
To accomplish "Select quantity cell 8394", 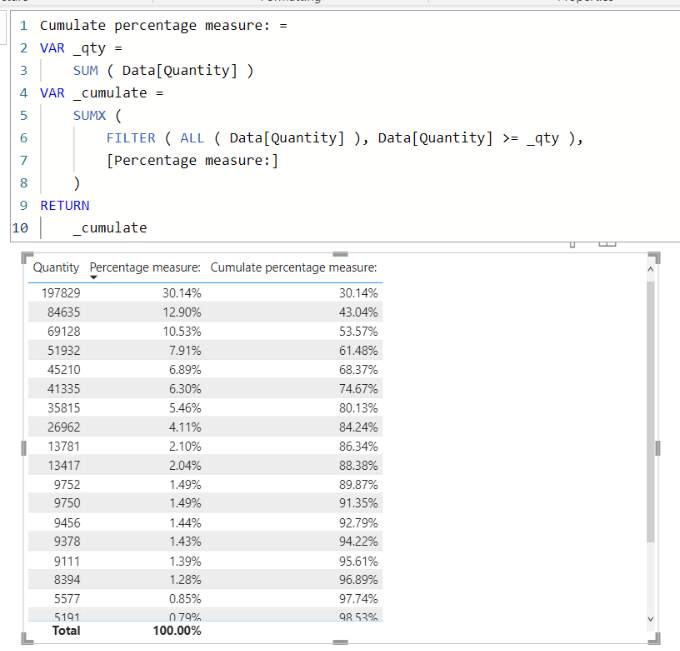I will coord(67,579).
